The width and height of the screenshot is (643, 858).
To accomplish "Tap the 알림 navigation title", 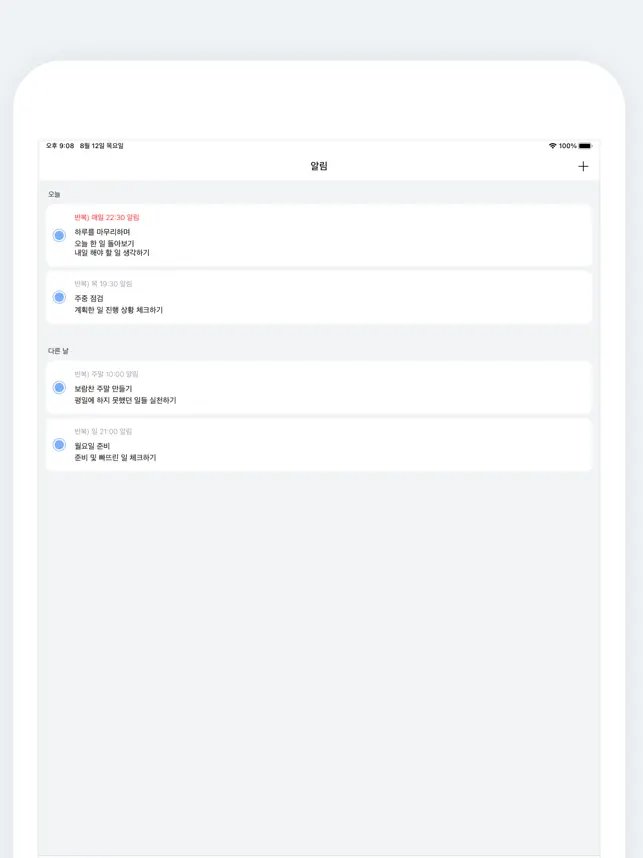I will 319,166.
